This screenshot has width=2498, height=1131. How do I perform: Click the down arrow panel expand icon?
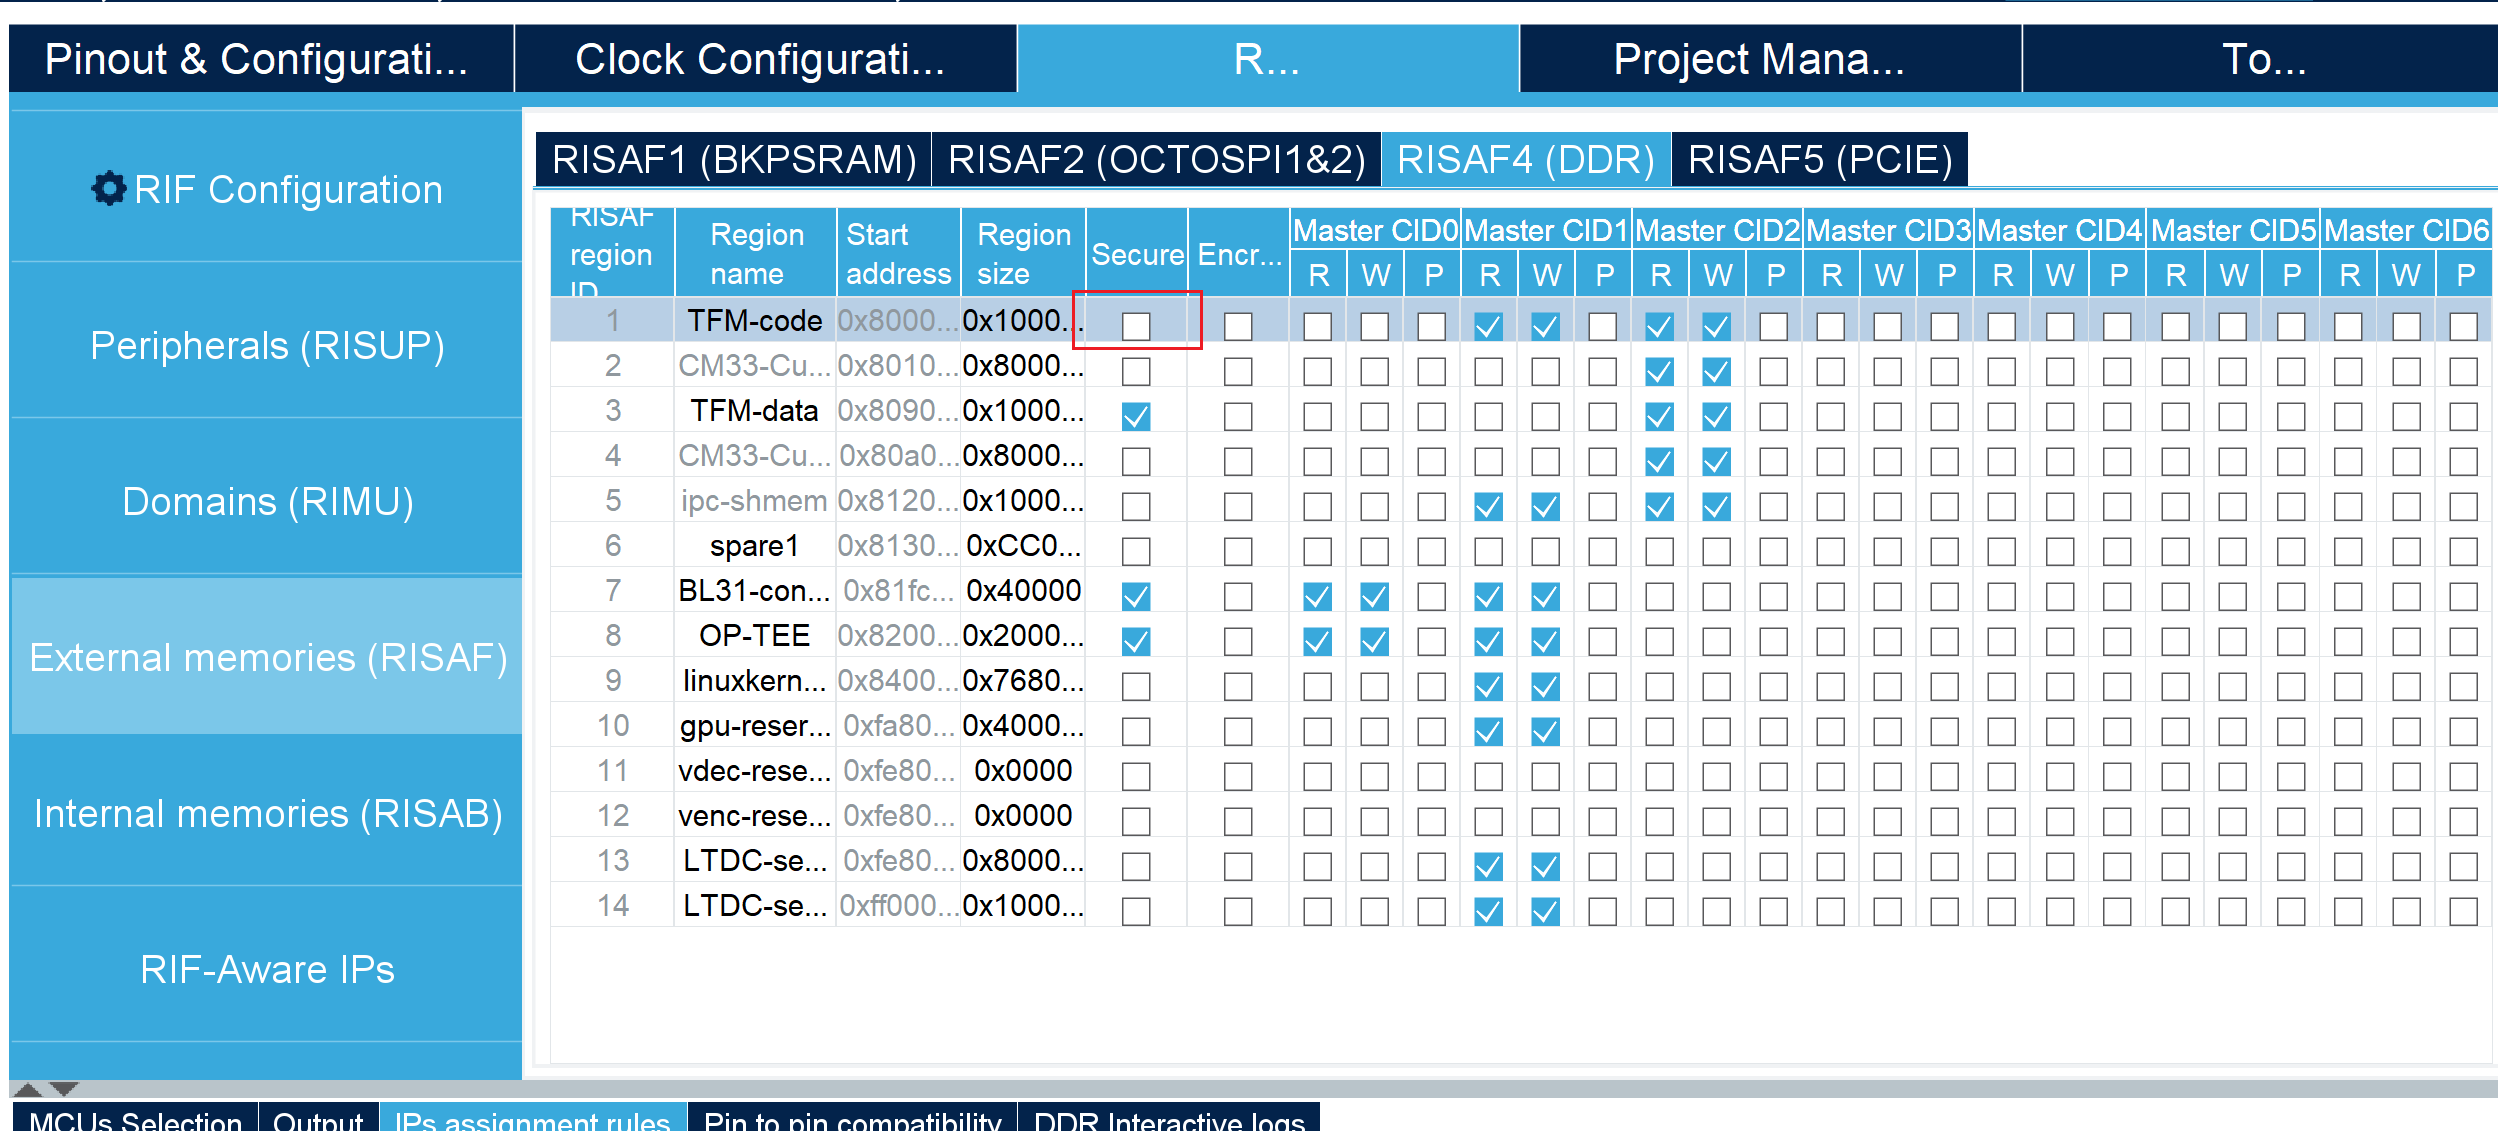[64, 1089]
